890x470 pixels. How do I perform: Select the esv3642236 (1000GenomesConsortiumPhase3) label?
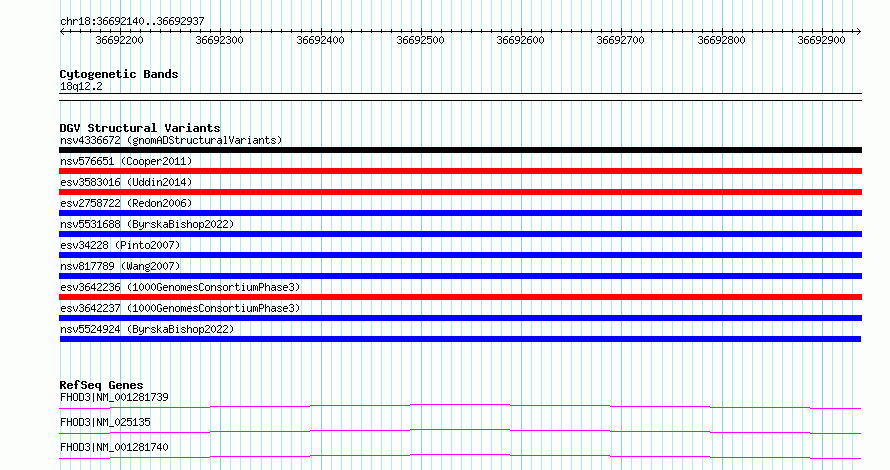click(x=180, y=287)
